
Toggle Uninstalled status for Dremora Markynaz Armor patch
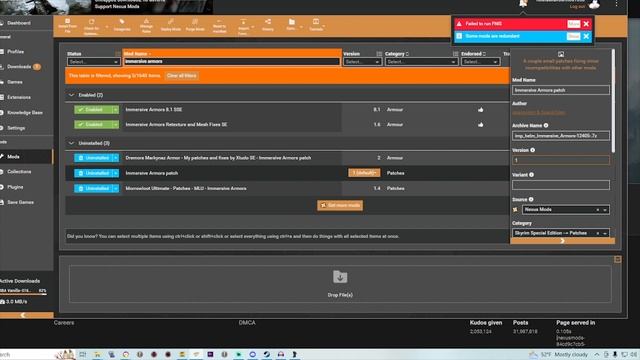[93, 158]
